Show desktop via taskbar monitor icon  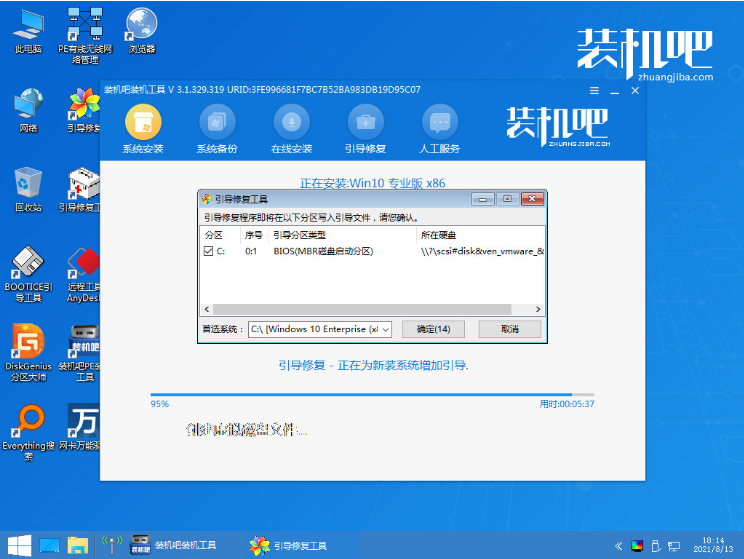(x=49, y=546)
